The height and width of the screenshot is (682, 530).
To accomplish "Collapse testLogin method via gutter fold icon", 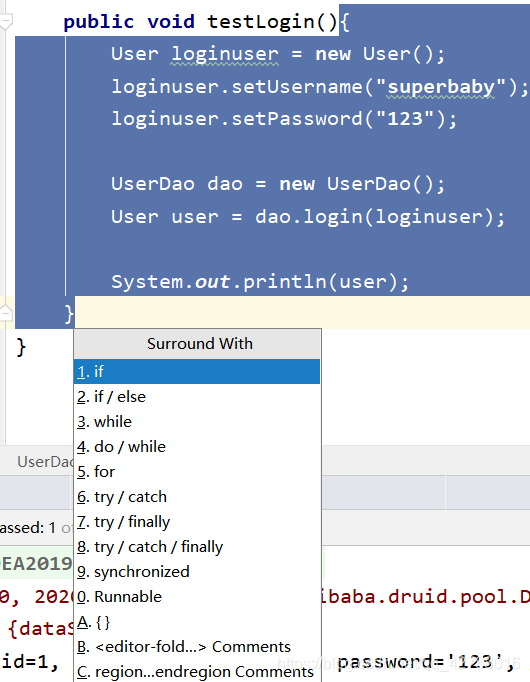I will coord(6,22).
